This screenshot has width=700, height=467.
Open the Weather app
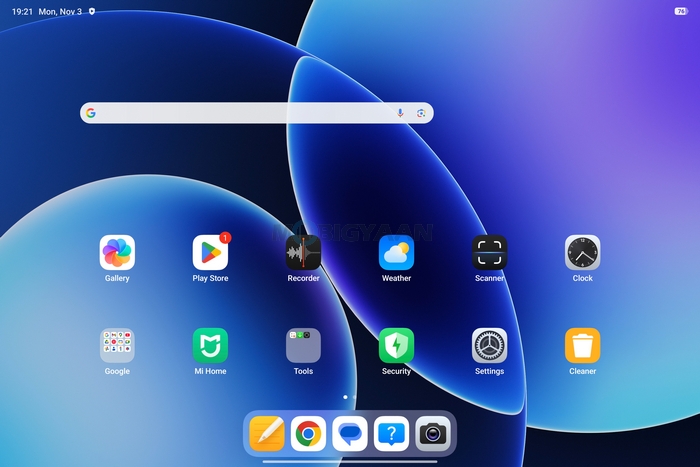[396, 253]
